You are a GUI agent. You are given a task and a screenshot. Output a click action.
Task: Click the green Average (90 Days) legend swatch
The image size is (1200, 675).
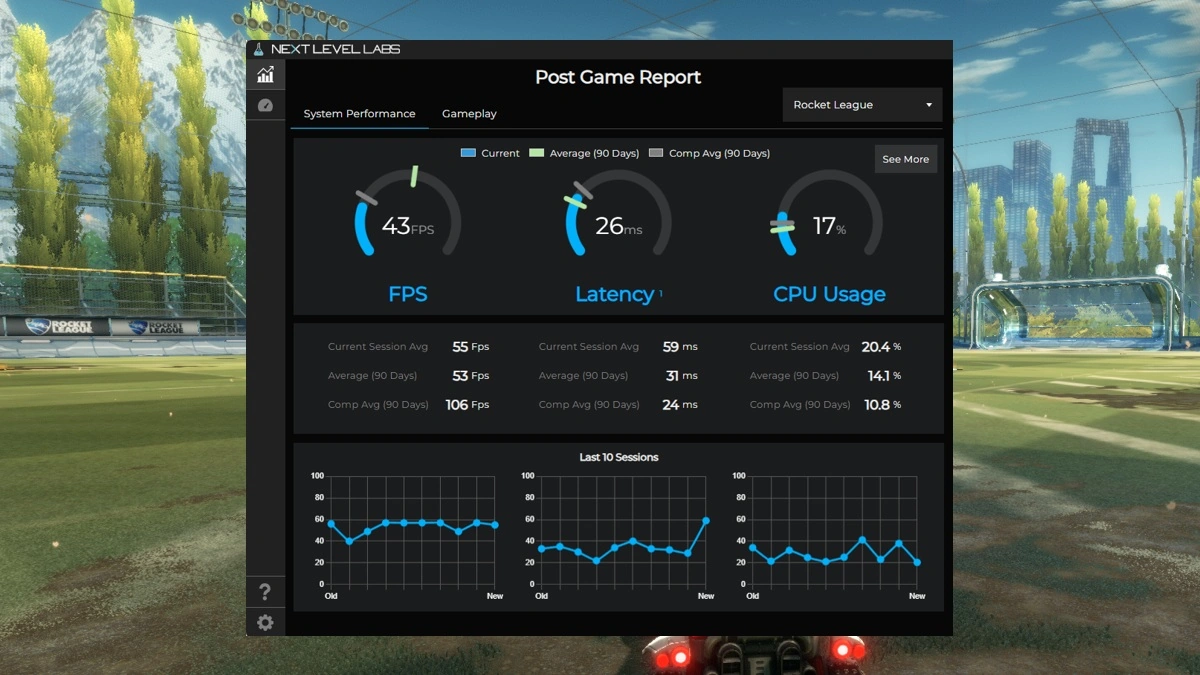(x=537, y=153)
